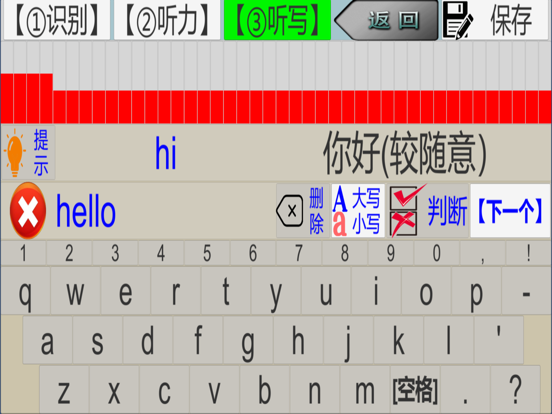Tap the letter e key
The image size is (552, 414).
[126, 290]
